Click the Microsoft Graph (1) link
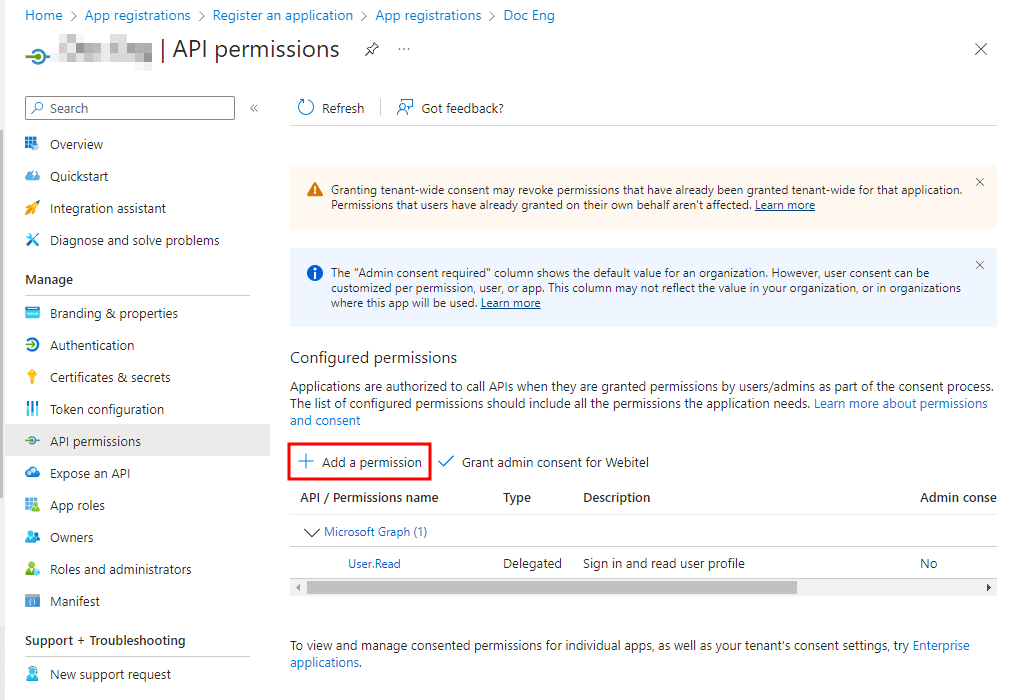Image resolution: width=1016 pixels, height=700 pixels. 375,531
